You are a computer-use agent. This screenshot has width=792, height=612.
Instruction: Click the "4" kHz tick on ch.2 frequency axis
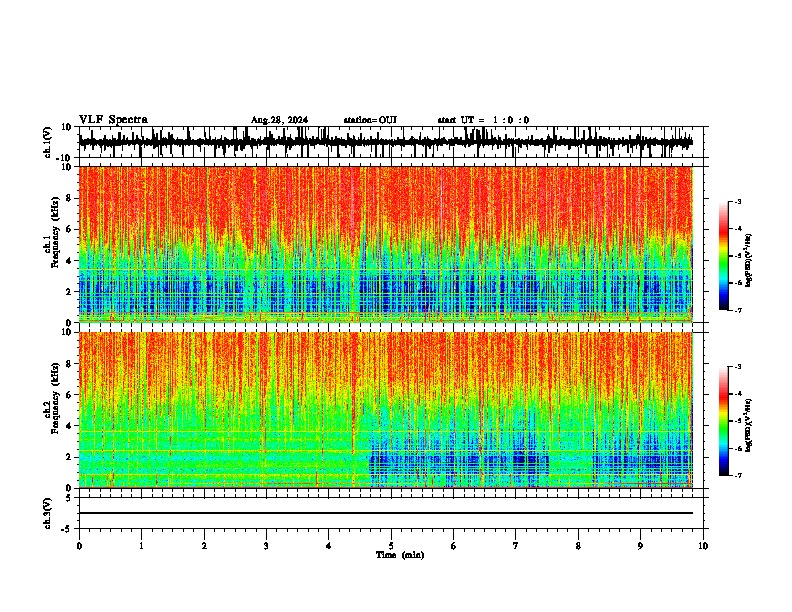pyautogui.click(x=70, y=426)
